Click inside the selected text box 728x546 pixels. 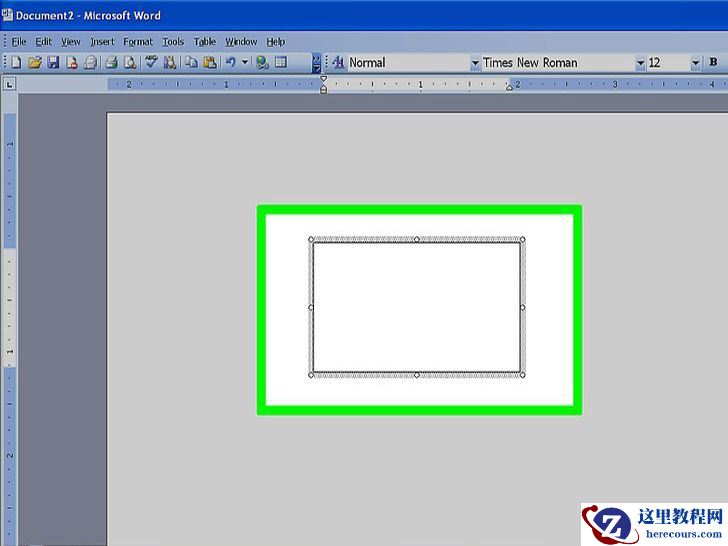click(x=416, y=307)
